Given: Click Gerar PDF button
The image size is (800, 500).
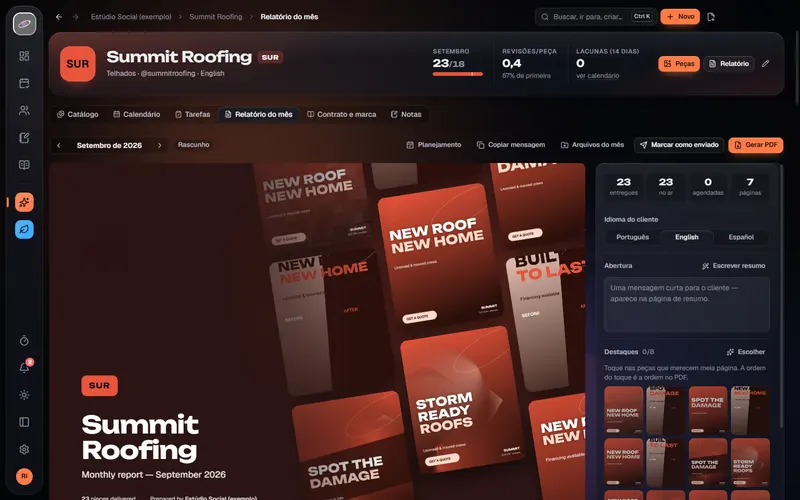Looking at the screenshot, I should point(756,145).
